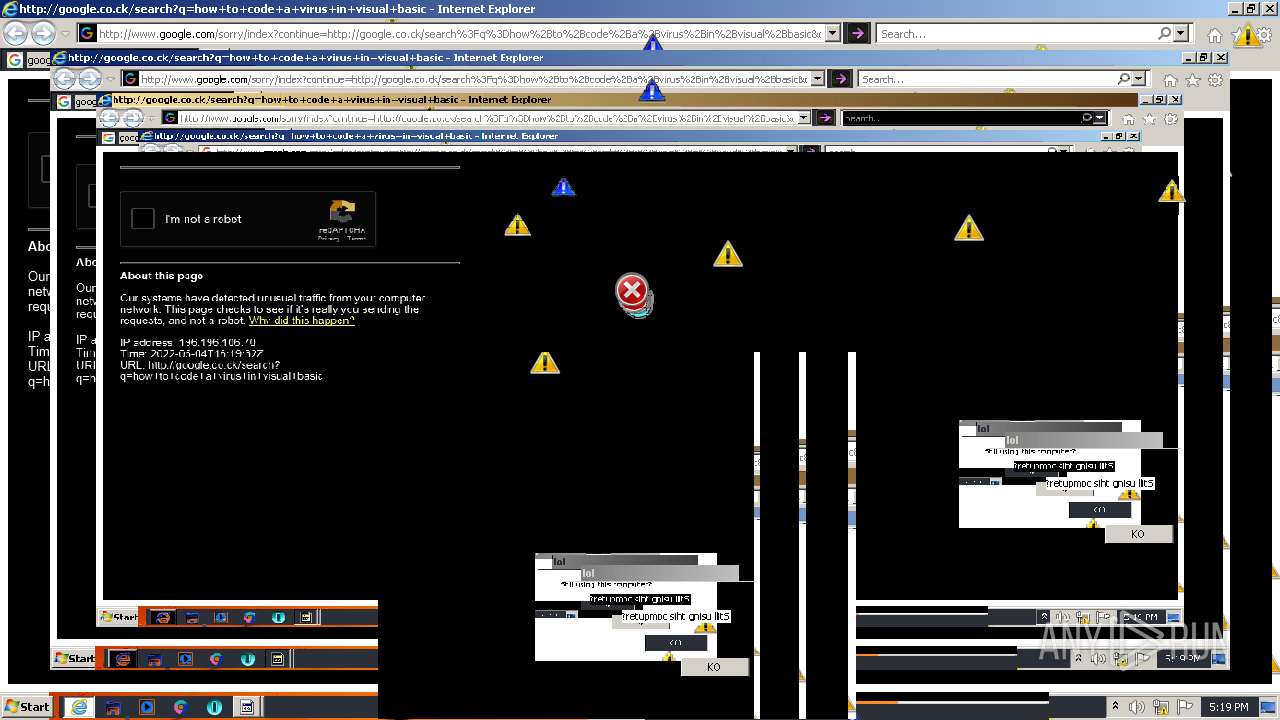Viewport: 1280px width, 720px height.
Task: Click the reCAPTCHA logo icon
Action: (x=342, y=211)
